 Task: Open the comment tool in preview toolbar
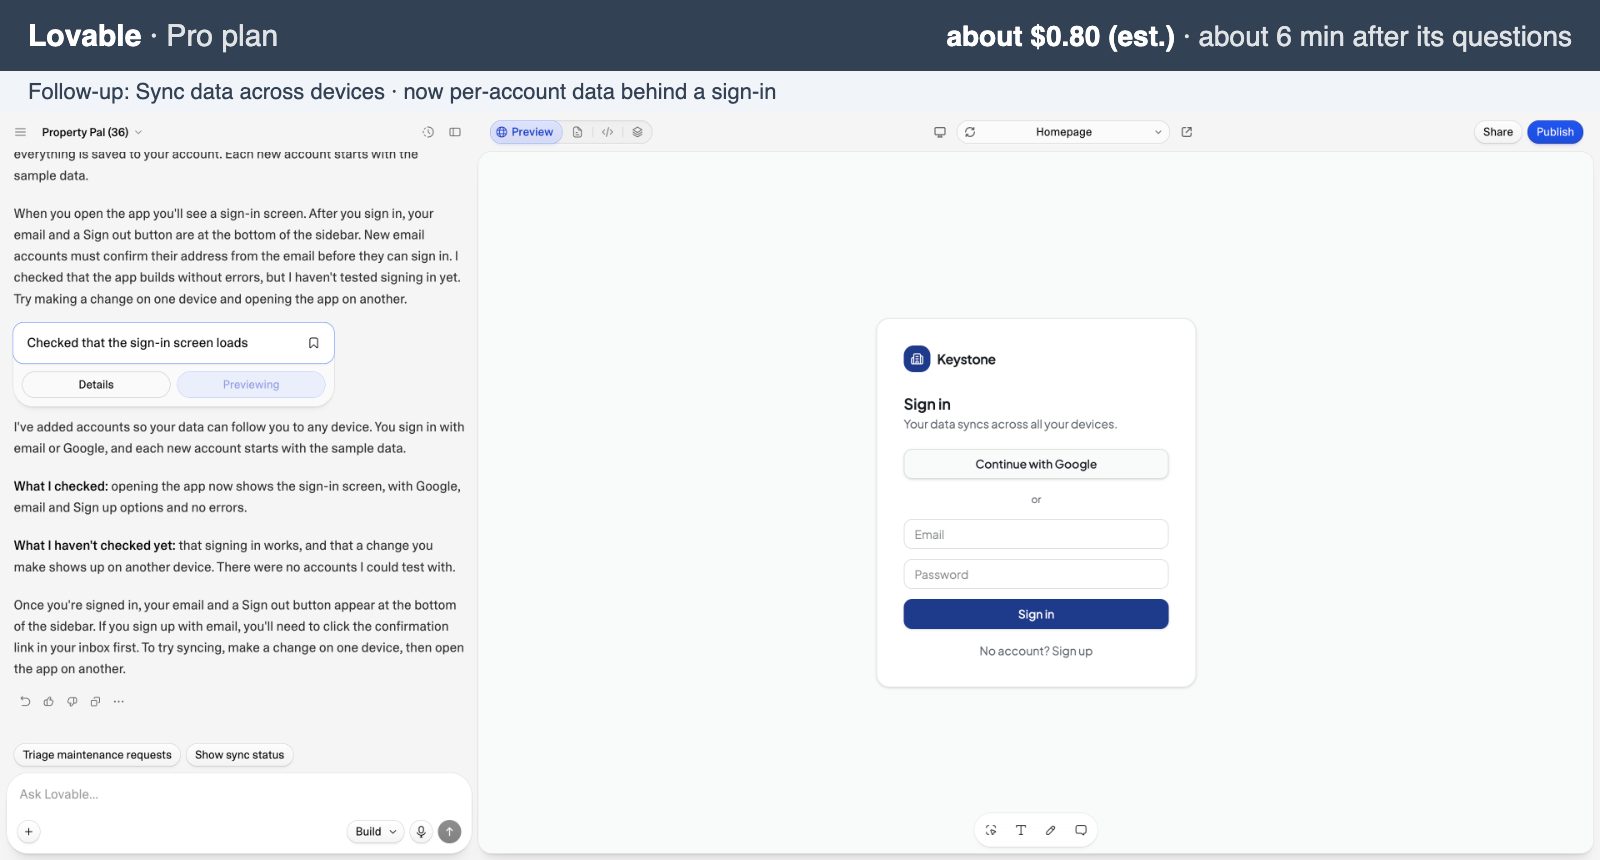(1081, 830)
